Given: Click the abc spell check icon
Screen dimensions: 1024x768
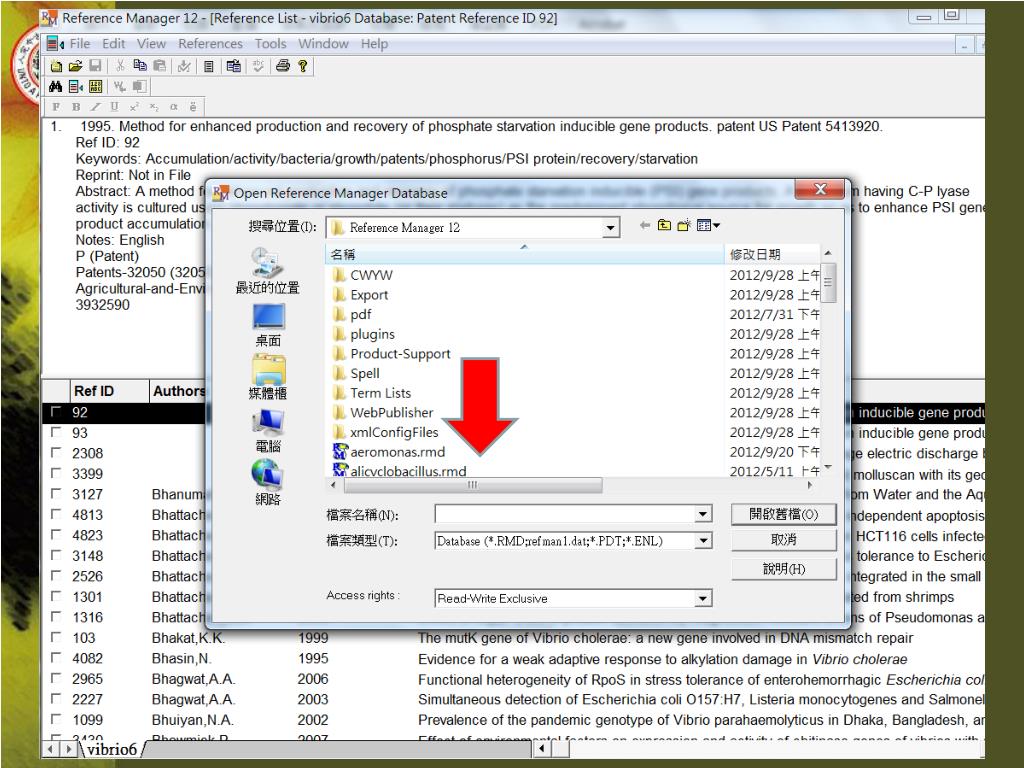Looking at the screenshot, I should [259, 66].
